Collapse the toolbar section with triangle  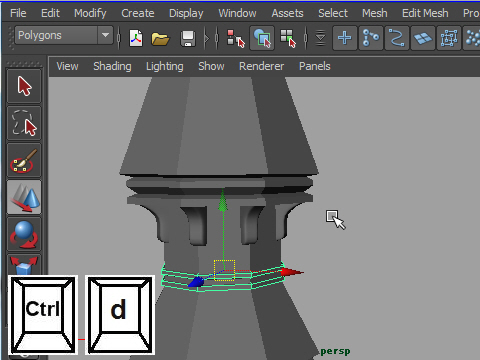pyautogui.click(x=207, y=38)
